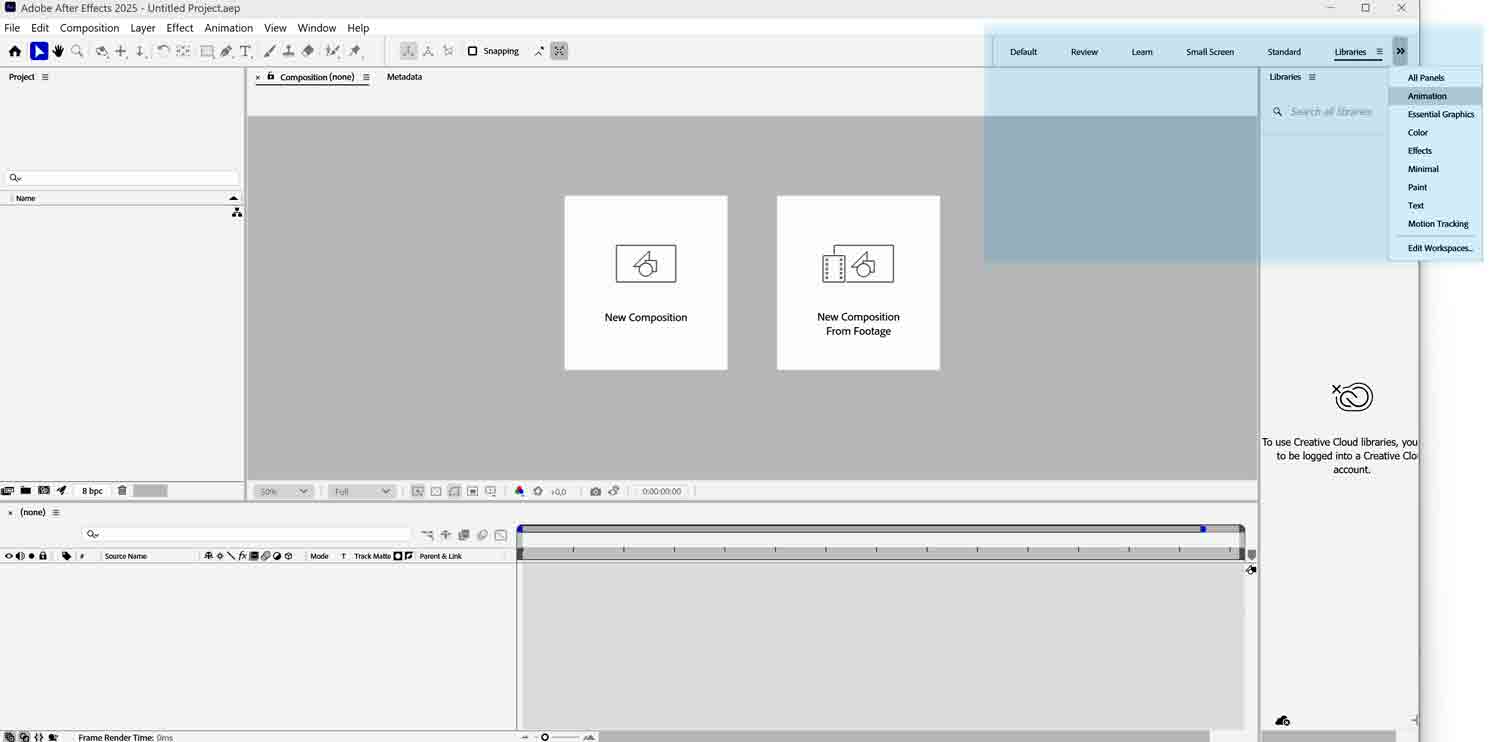Screen dimensions: 1500x742
Task: Collapse the workspace overflow chevron
Action: click(1400, 51)
